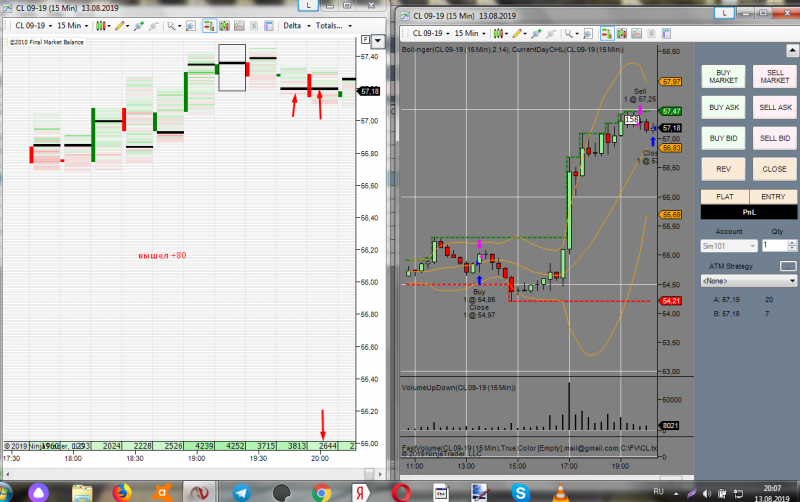Open the Totals dropdown in left chart toolbar
Image resolution: width=800 pixels, height=502 pixels.
click(x=334, y=26)
